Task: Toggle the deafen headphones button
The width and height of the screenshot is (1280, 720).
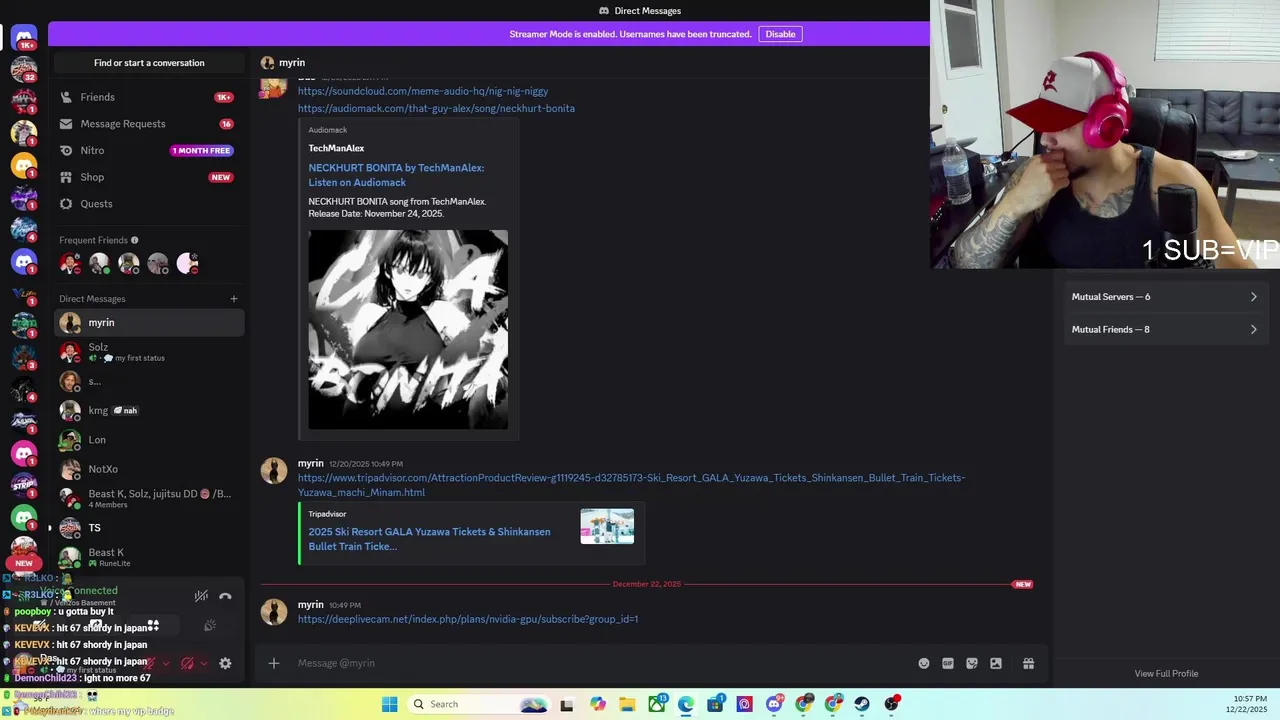Action: click(187, 663)
